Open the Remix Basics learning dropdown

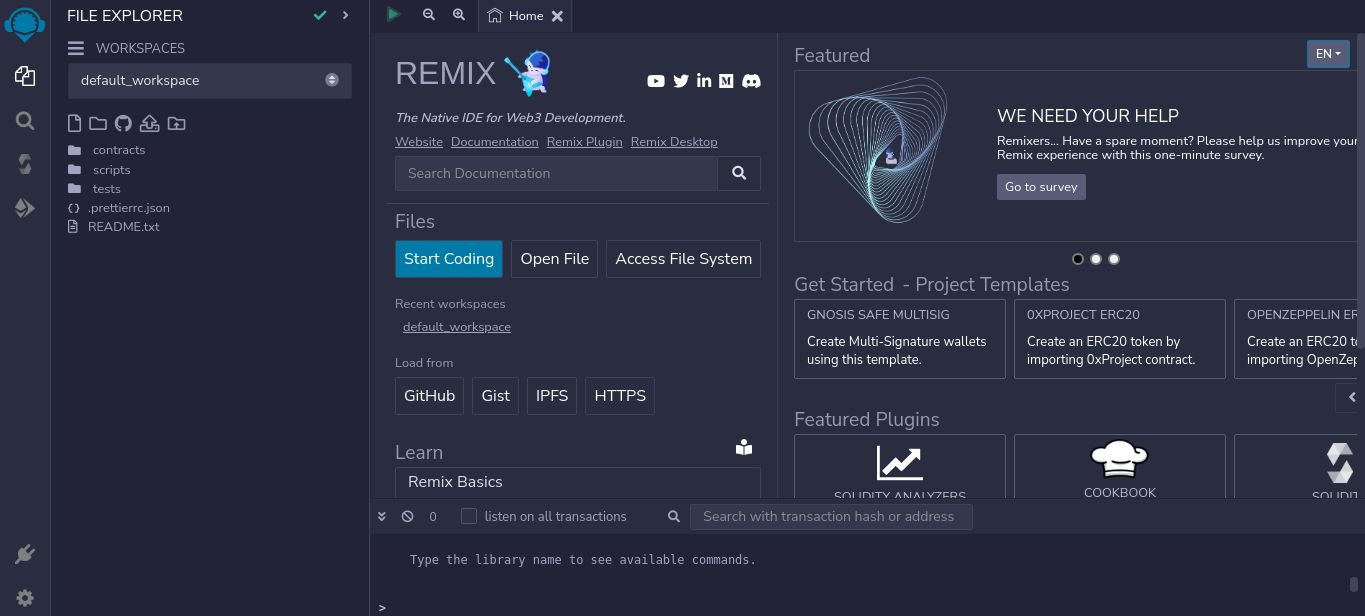(577, 482)
